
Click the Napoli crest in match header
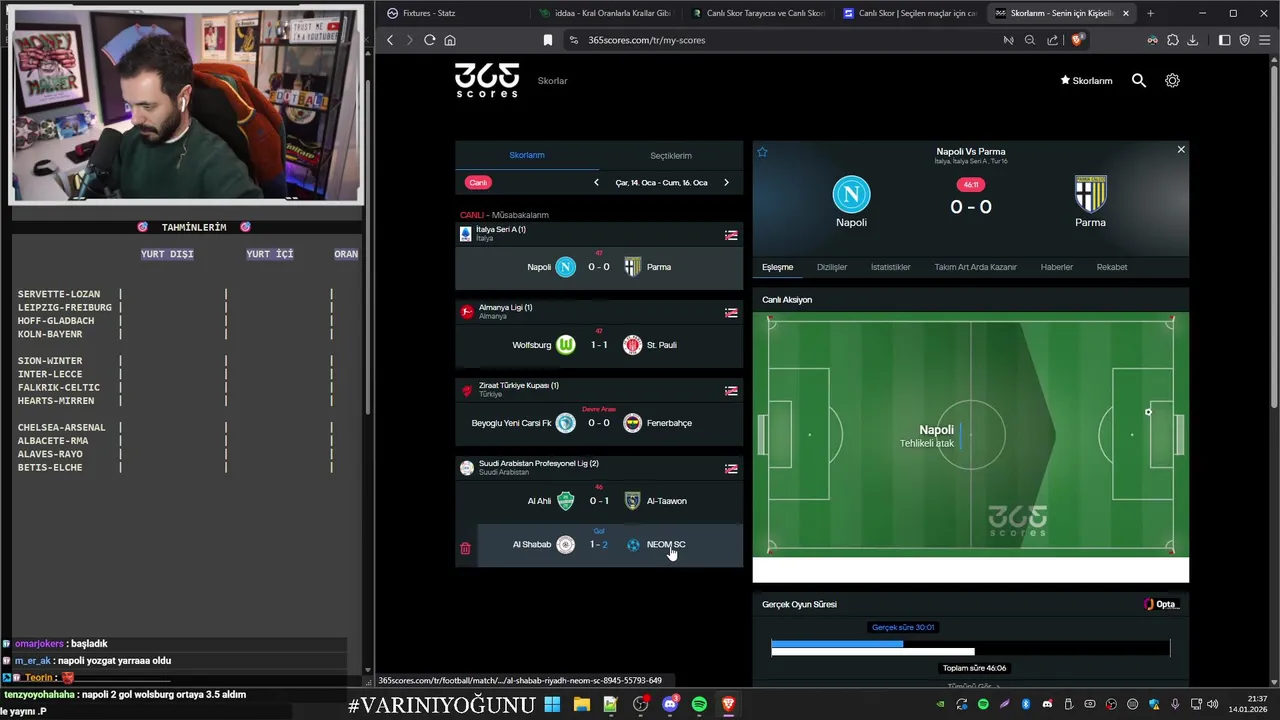(x=852, y=194)
